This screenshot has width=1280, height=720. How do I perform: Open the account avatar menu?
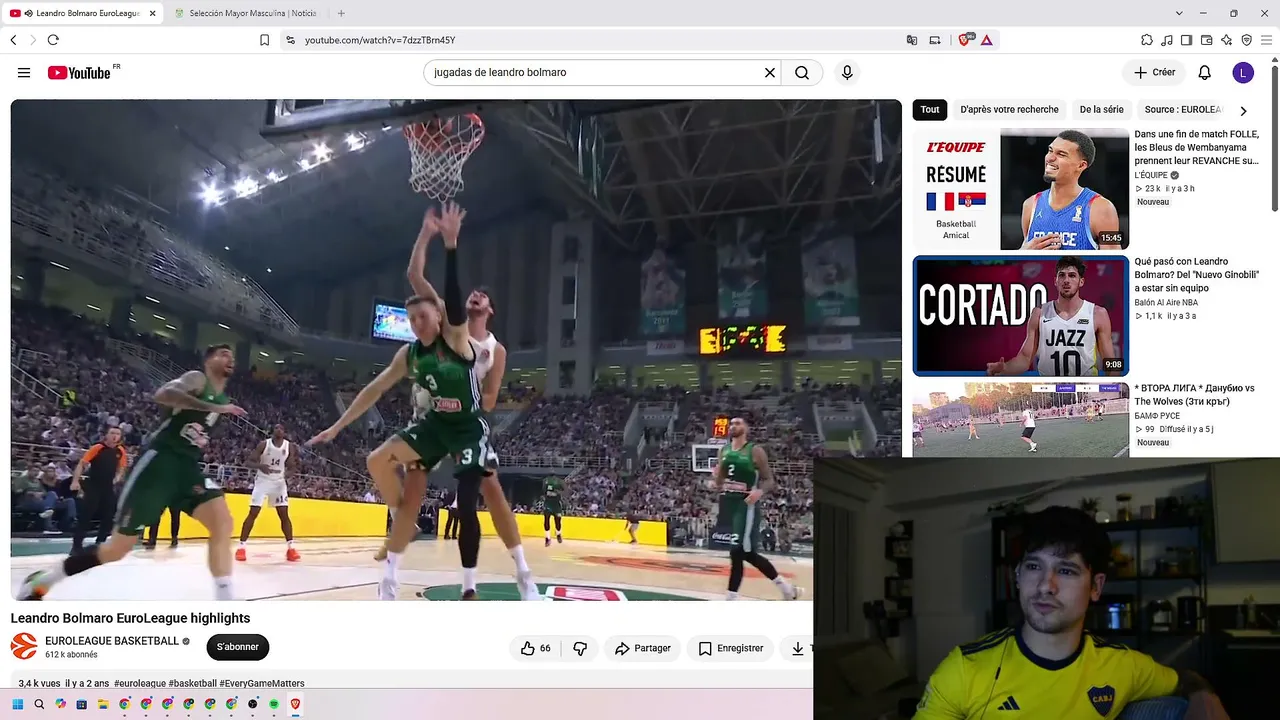[1243, 73]
